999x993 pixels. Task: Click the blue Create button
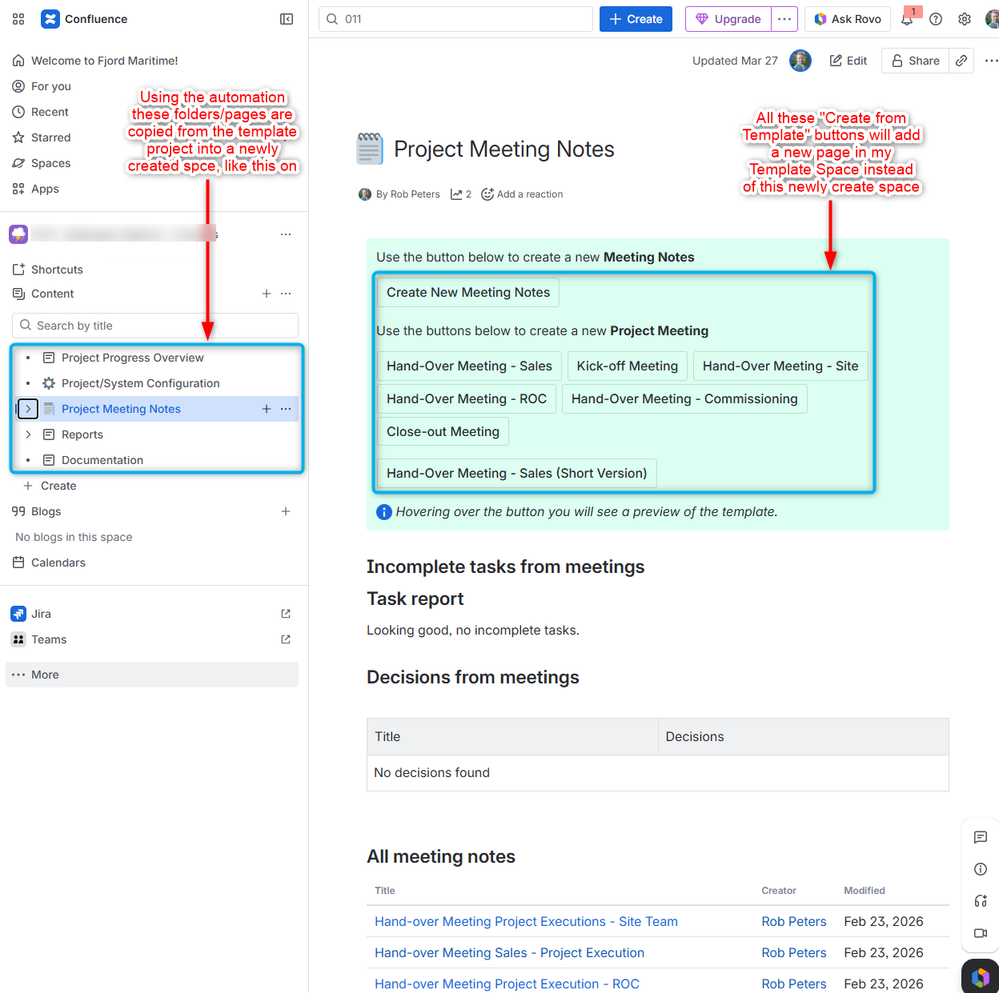[x=635, y=19]
